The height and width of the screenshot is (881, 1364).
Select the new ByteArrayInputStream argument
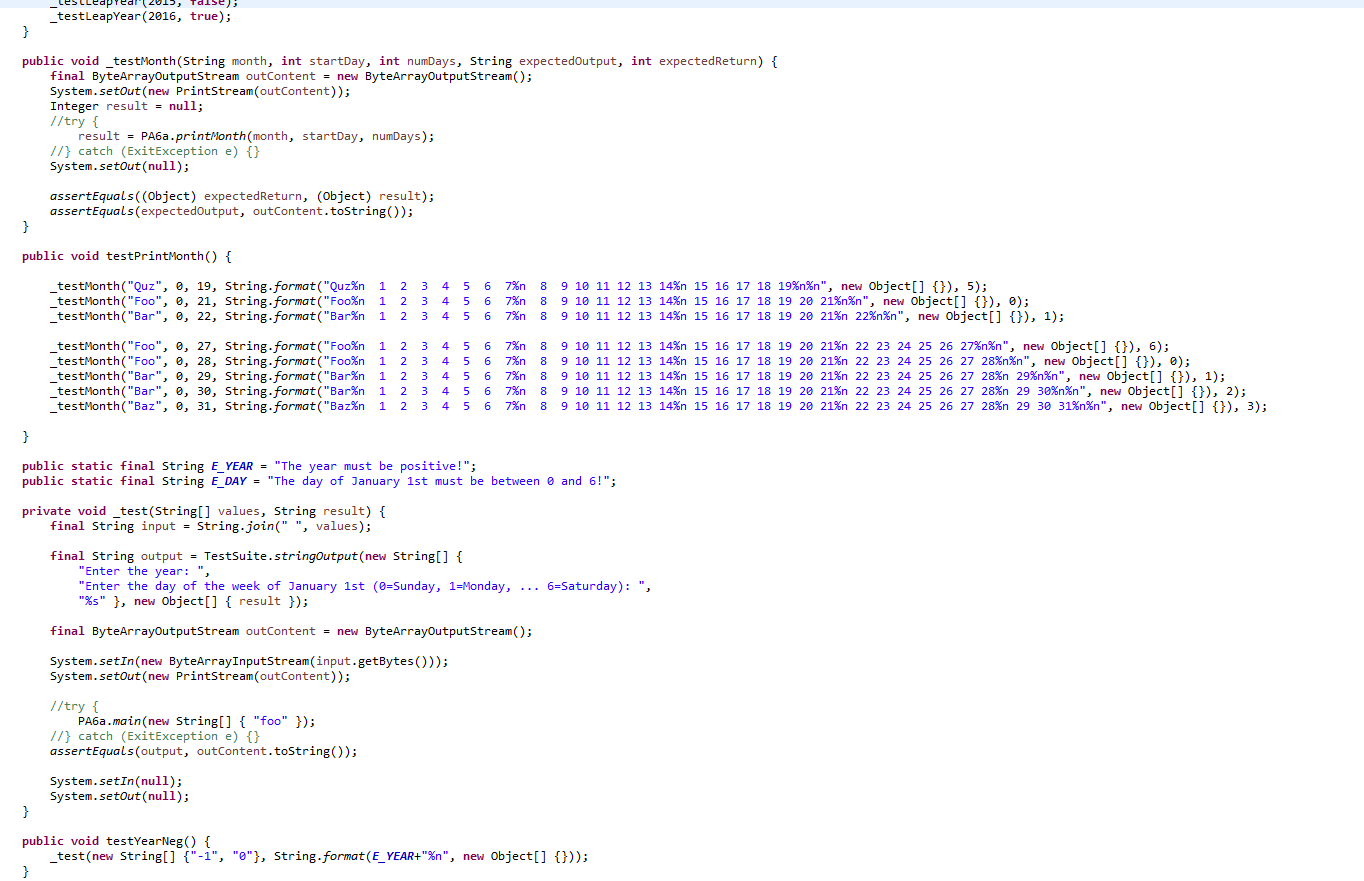pos(250,660)
